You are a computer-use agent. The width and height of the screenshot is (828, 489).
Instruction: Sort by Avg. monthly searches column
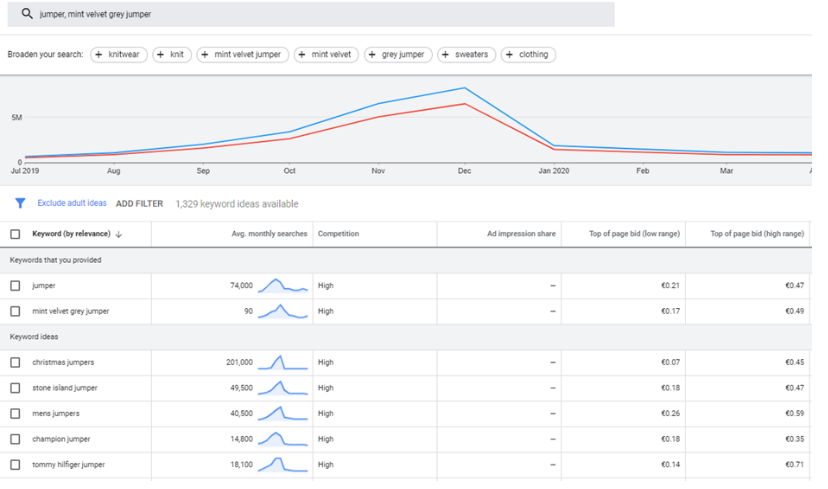[x=269, y=234]
